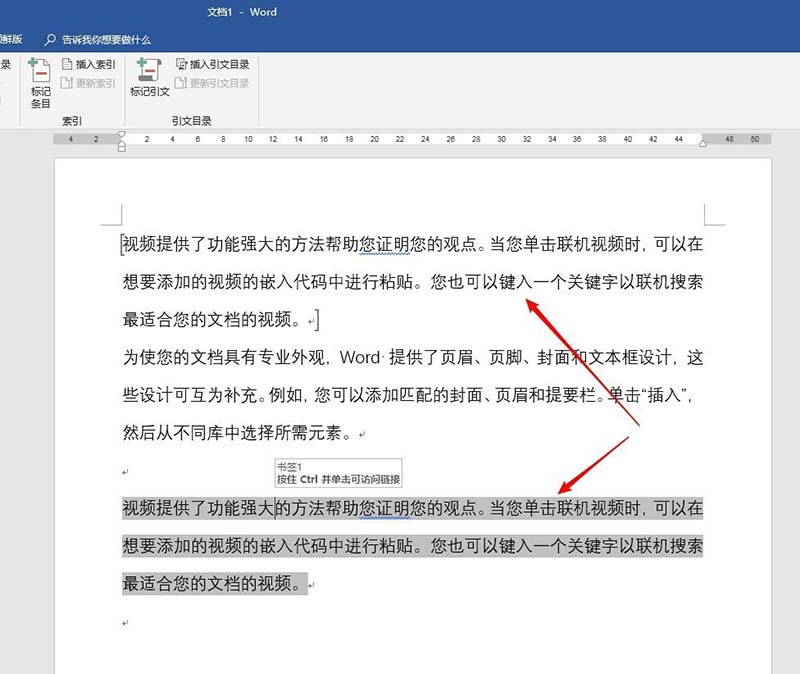Click the 告诉我你想要做什么 search field
This screenshot has width=800, height=674.
pos(106,39)
